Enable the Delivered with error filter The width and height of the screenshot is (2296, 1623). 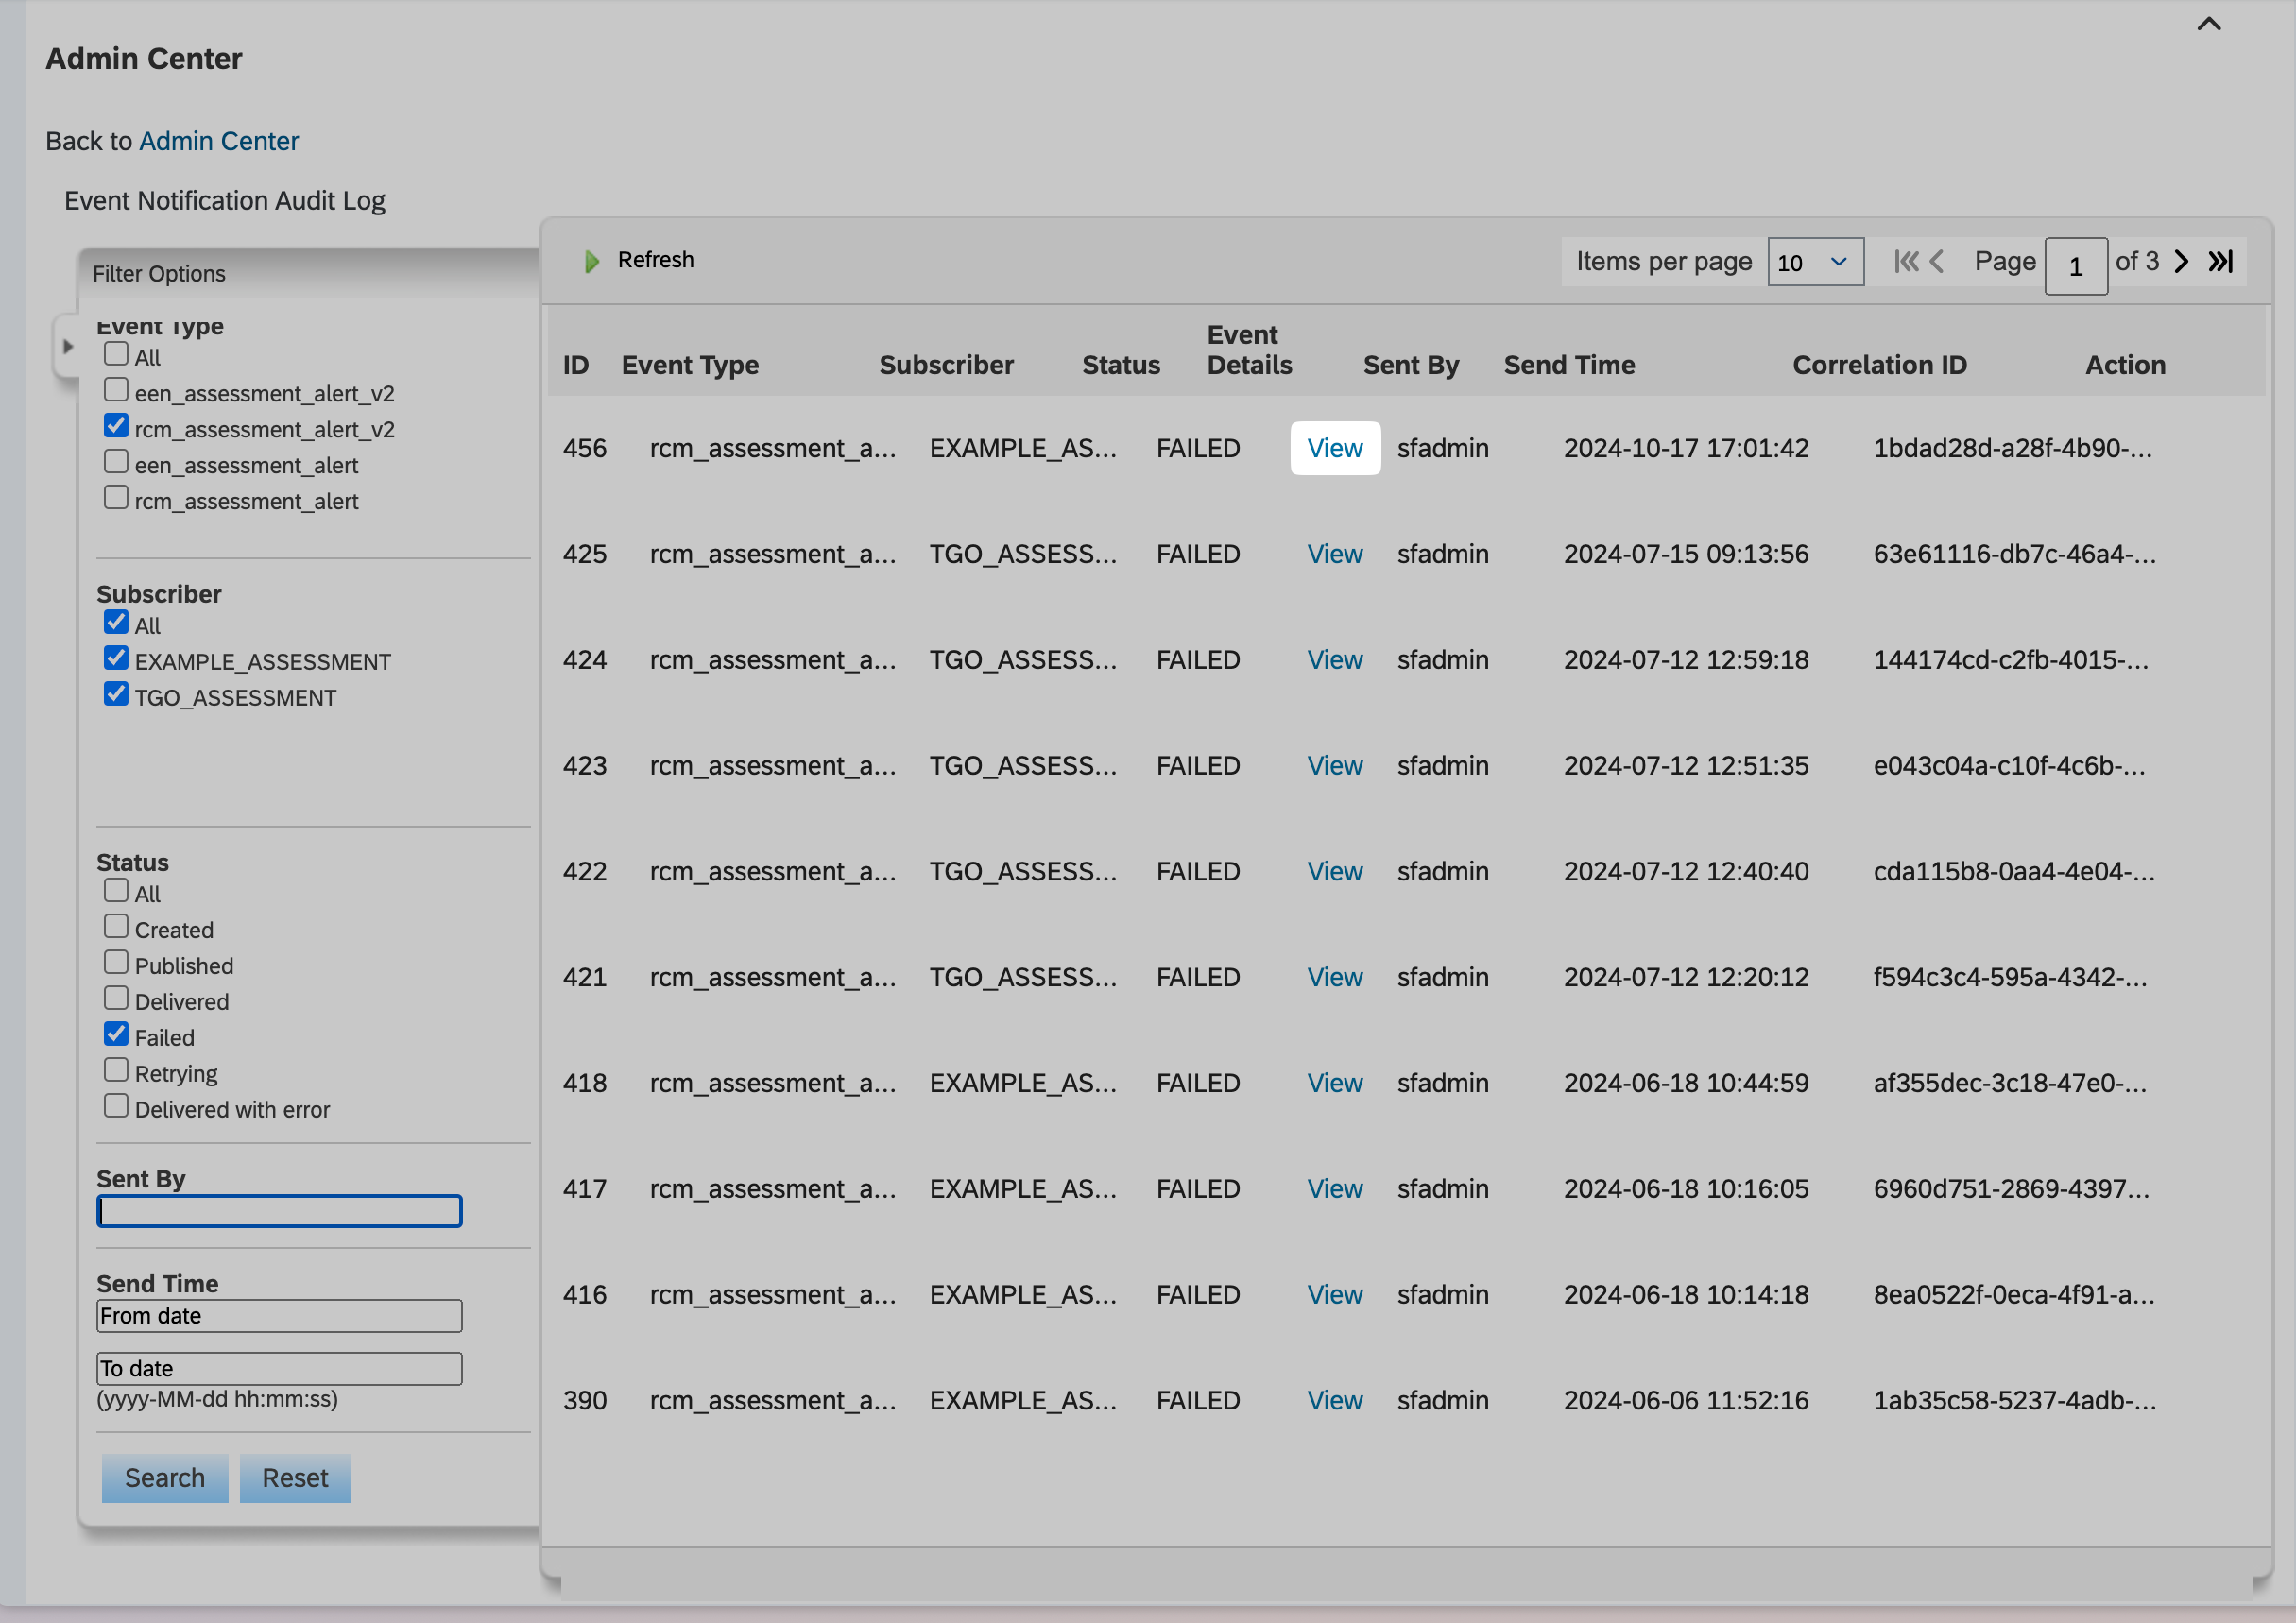click(116, 1106)
